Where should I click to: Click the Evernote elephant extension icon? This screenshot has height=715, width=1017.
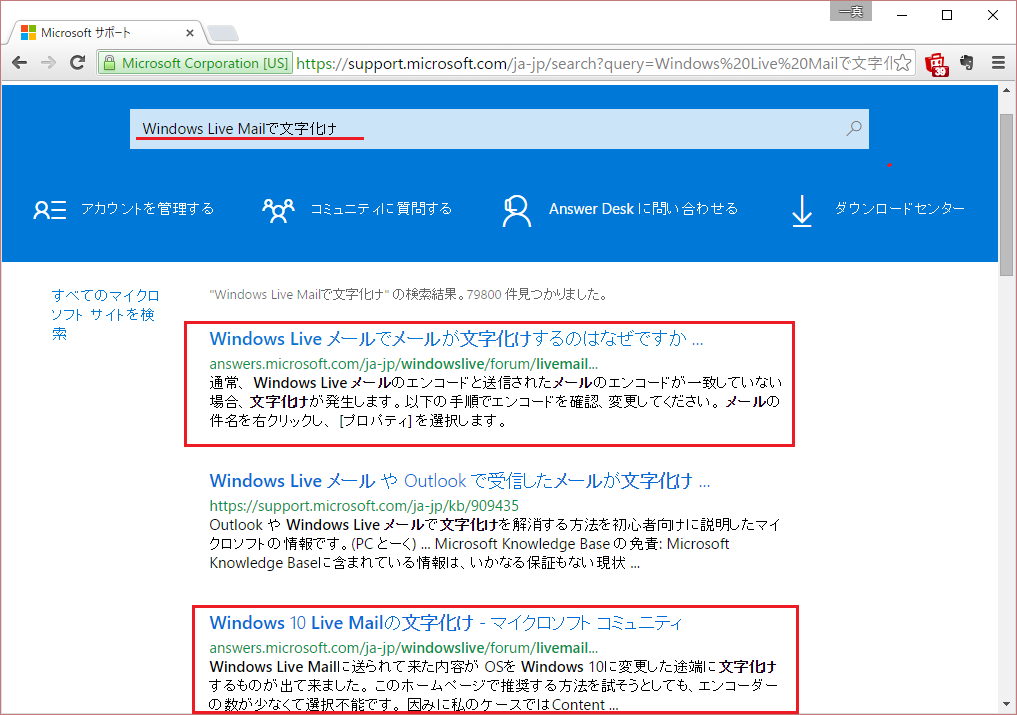coord(967,63)
